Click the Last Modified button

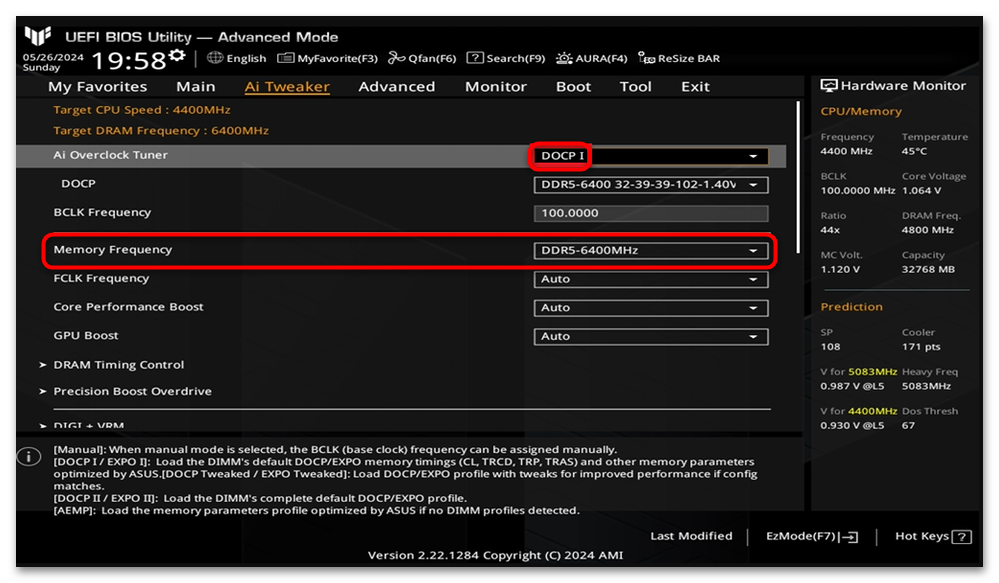tap(691, 537)
